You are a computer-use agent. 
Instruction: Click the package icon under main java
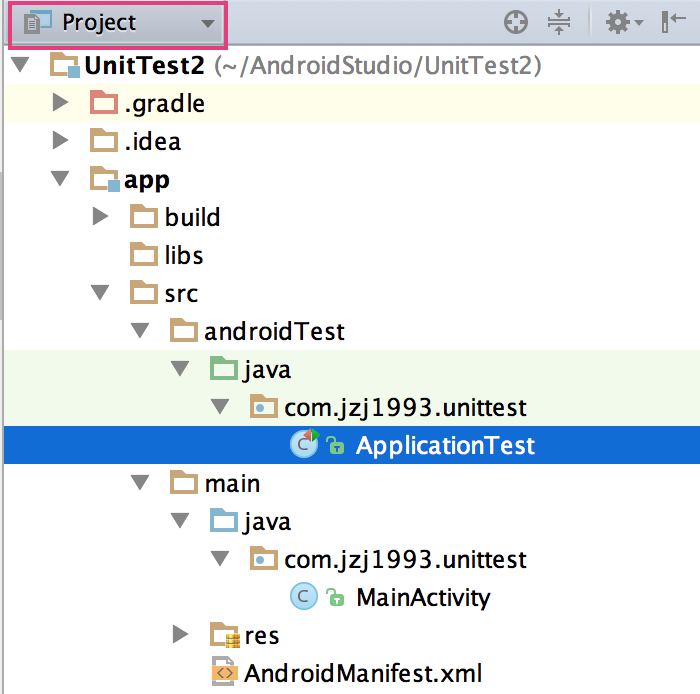pyautogui.click(x=264, y=558)
